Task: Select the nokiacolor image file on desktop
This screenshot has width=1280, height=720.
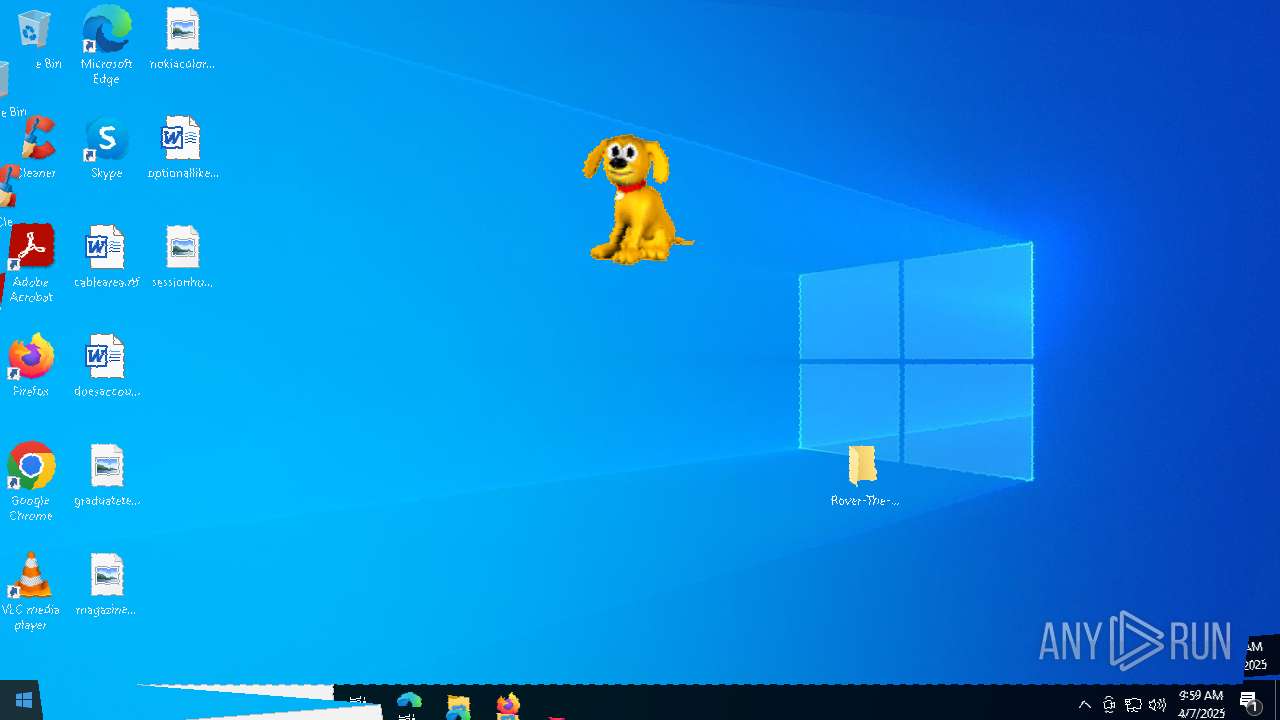Action: click(x=182, y=40)
